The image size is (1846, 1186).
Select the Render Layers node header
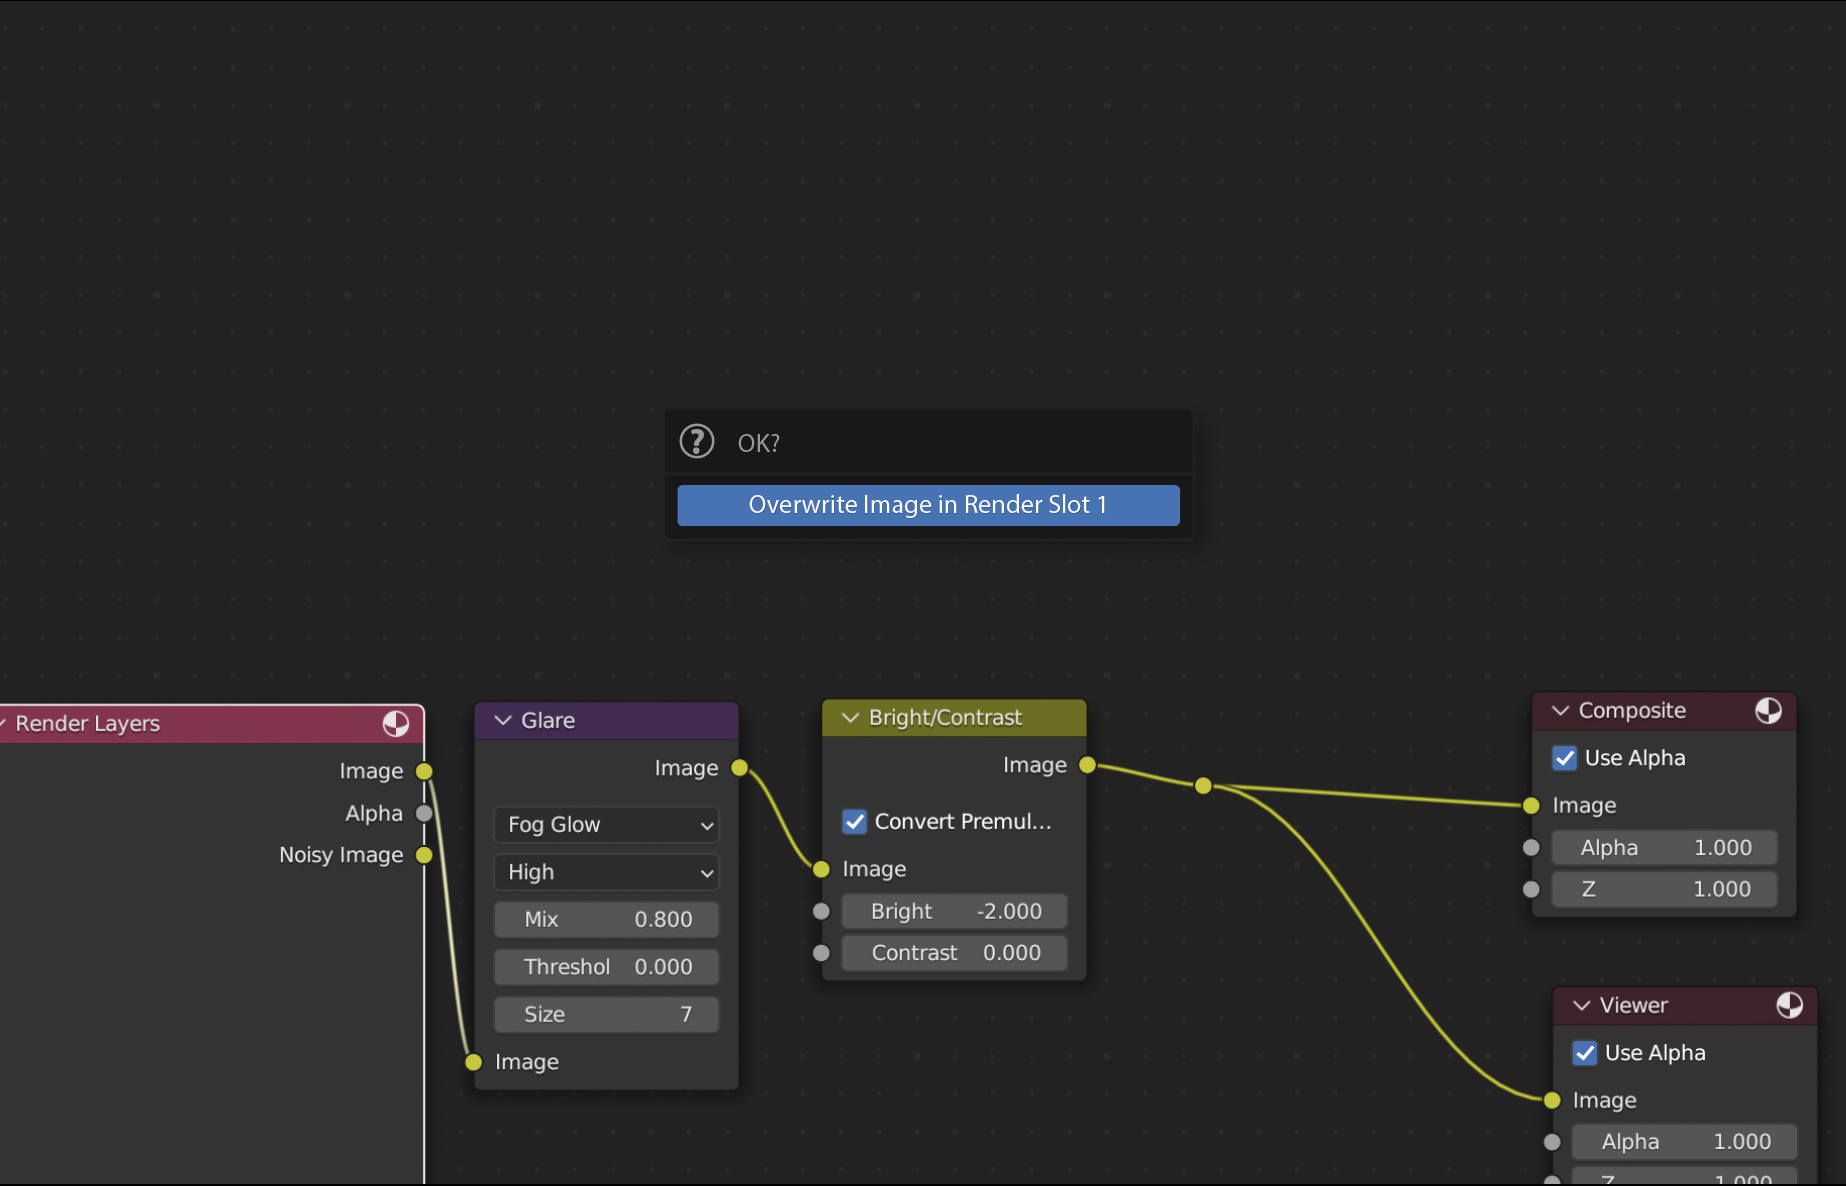211,723
